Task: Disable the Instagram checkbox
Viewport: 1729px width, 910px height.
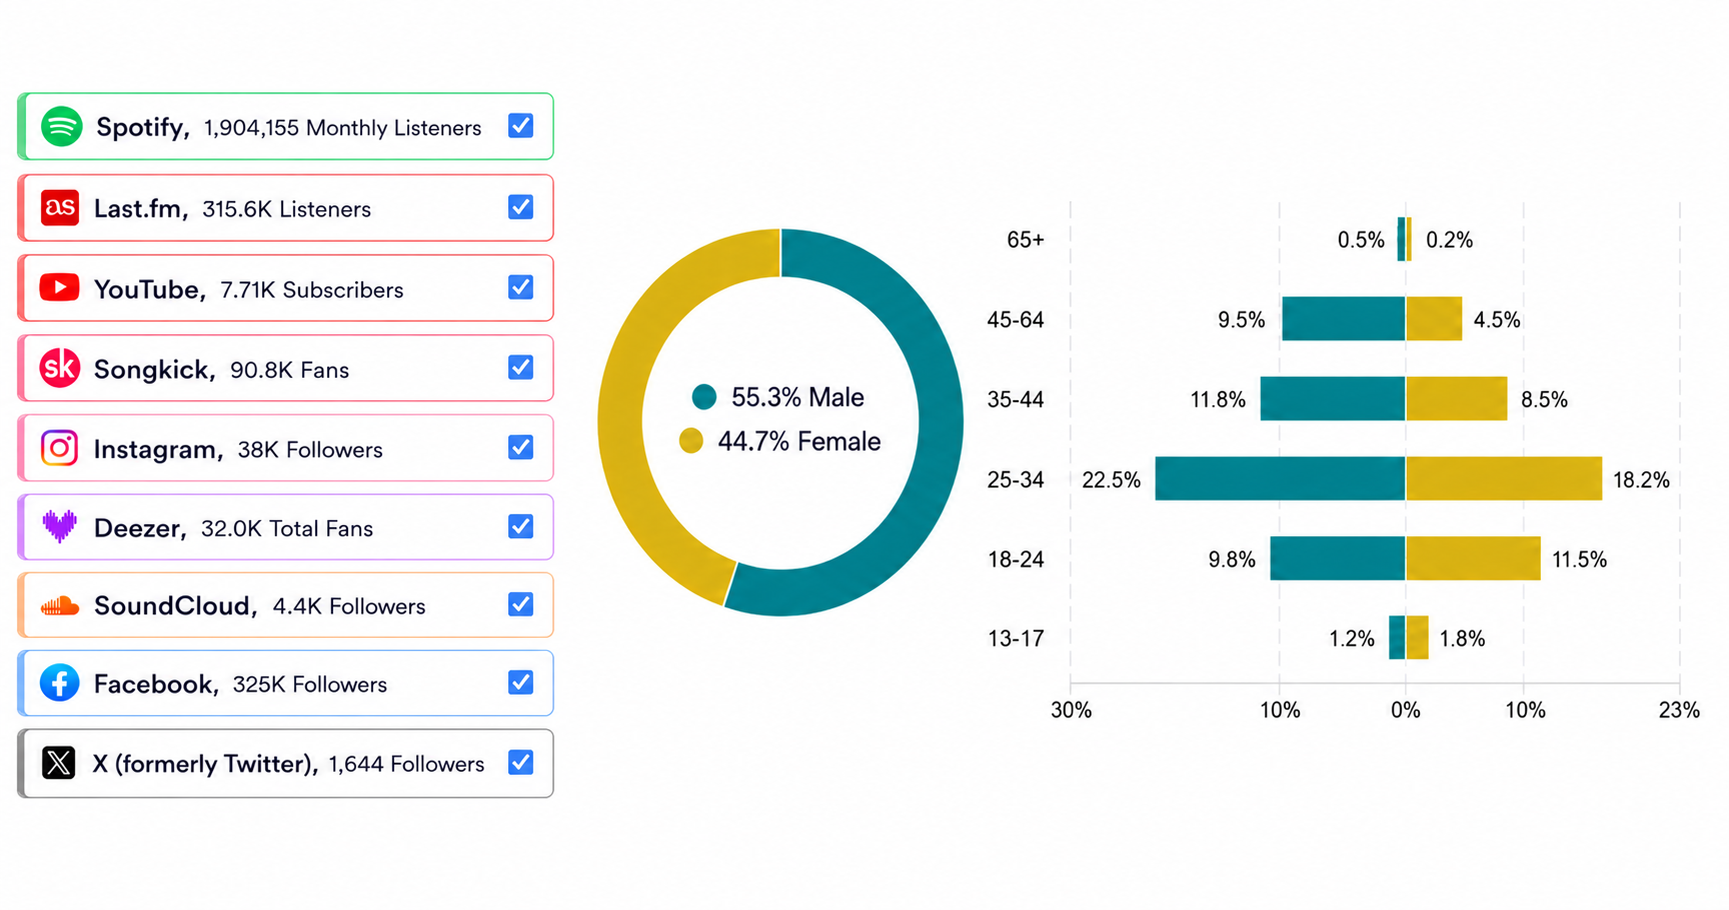Action: pyautogui.click(x=520, y=447)
